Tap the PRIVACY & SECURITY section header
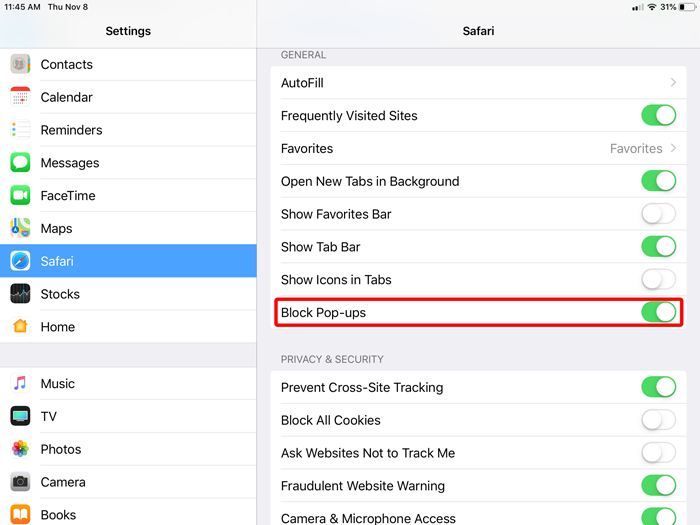The height and width of the screenshot is (525, 700). [332, 359]
